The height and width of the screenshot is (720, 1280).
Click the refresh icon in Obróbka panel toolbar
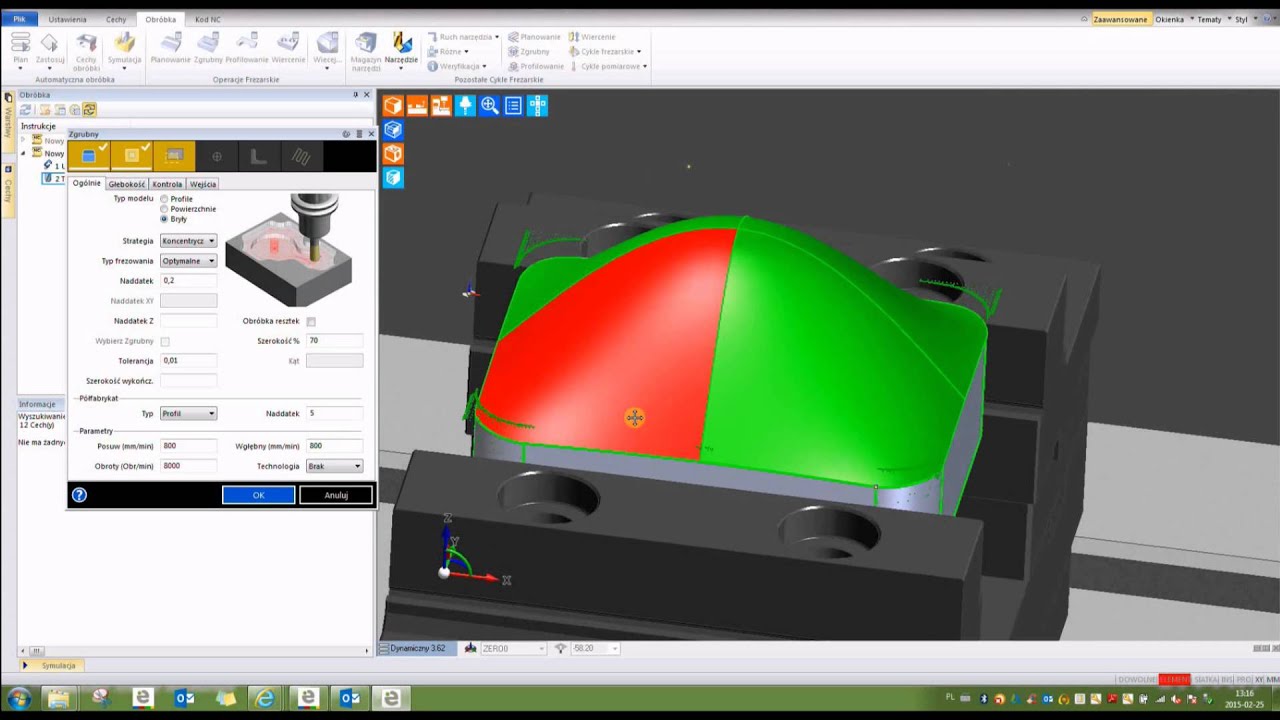(26, 110)
